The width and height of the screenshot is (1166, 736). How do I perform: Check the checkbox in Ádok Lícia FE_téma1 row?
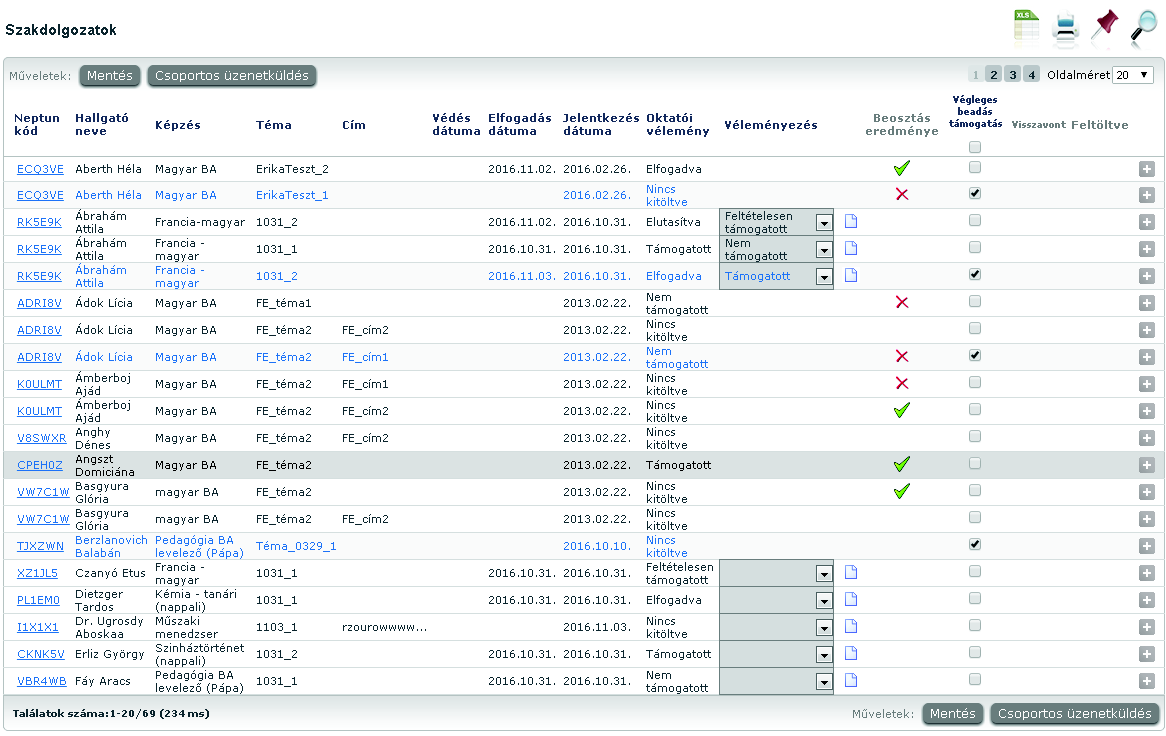[975, 301]
